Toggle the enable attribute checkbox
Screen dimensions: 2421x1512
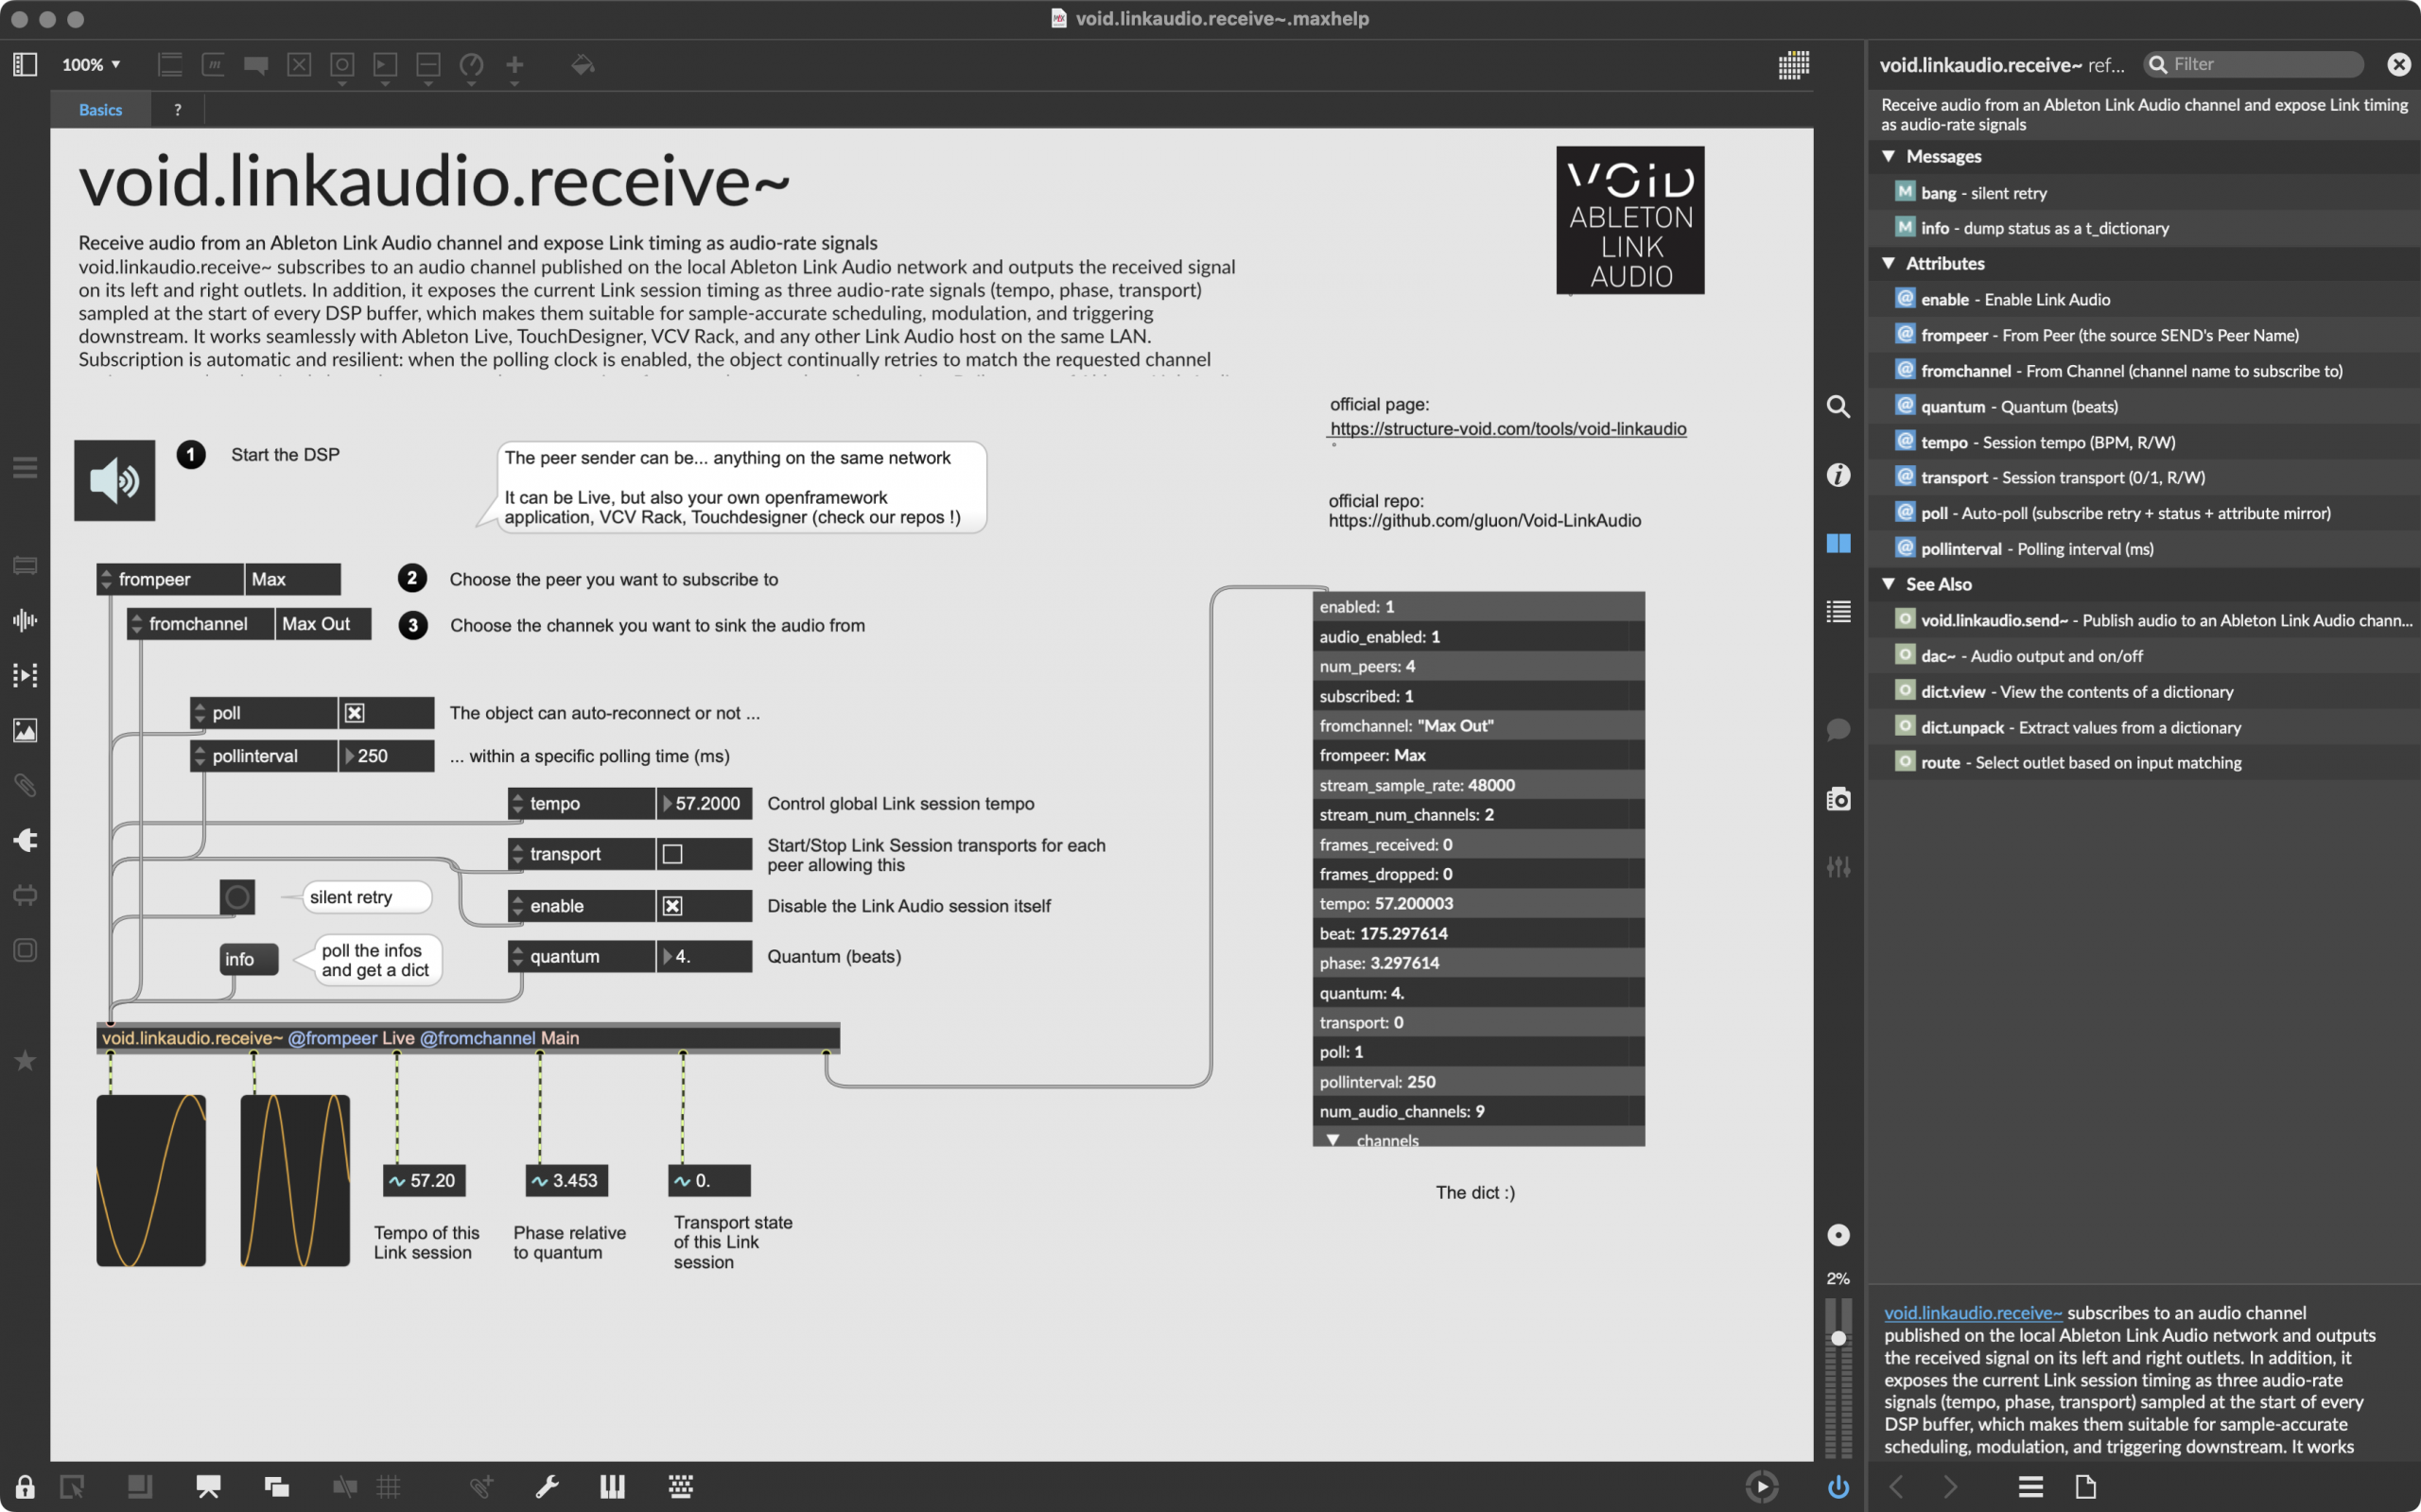point(673,906)
